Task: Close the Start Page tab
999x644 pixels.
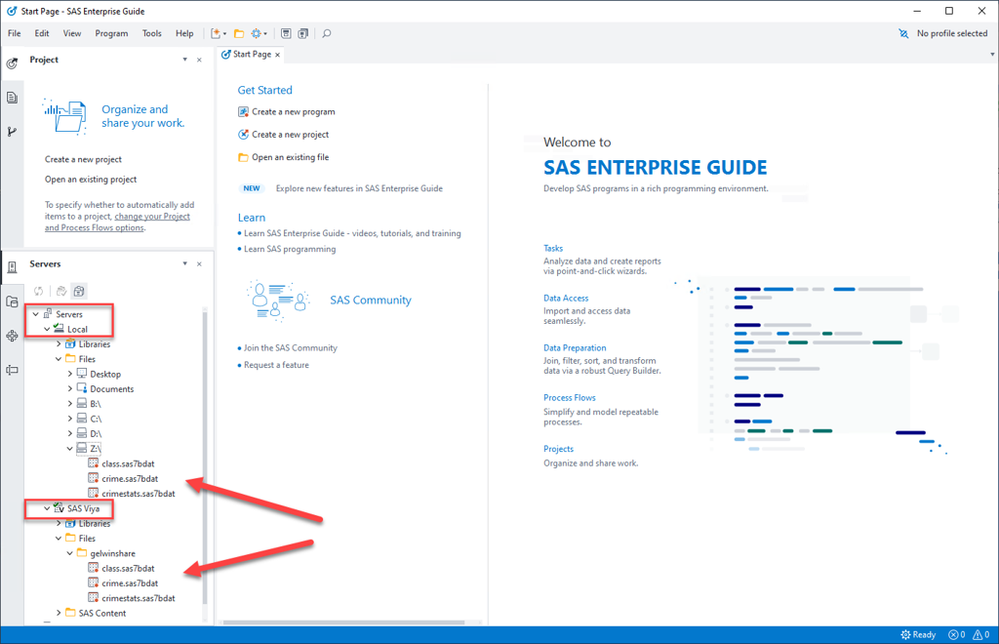Action: (x=277, y=55)
